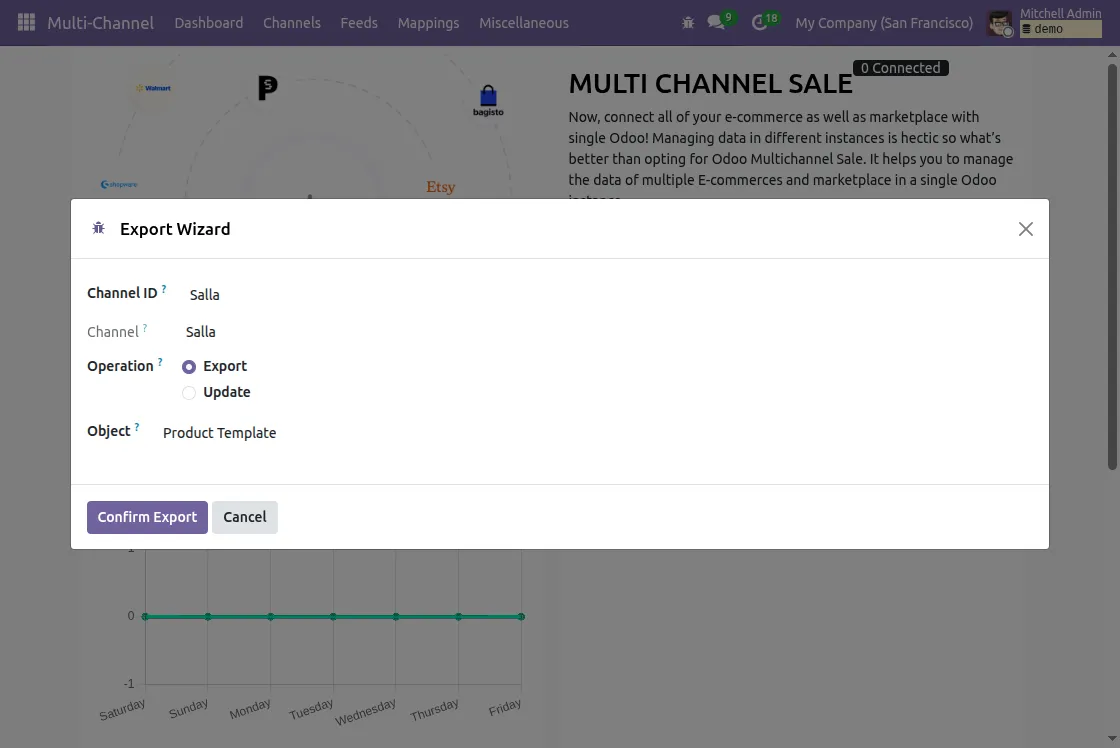This screenshot has height=748, width=1120.
Task: Click the Shopware channel logo
Action: pyautogui.click(x=120, y=183)
